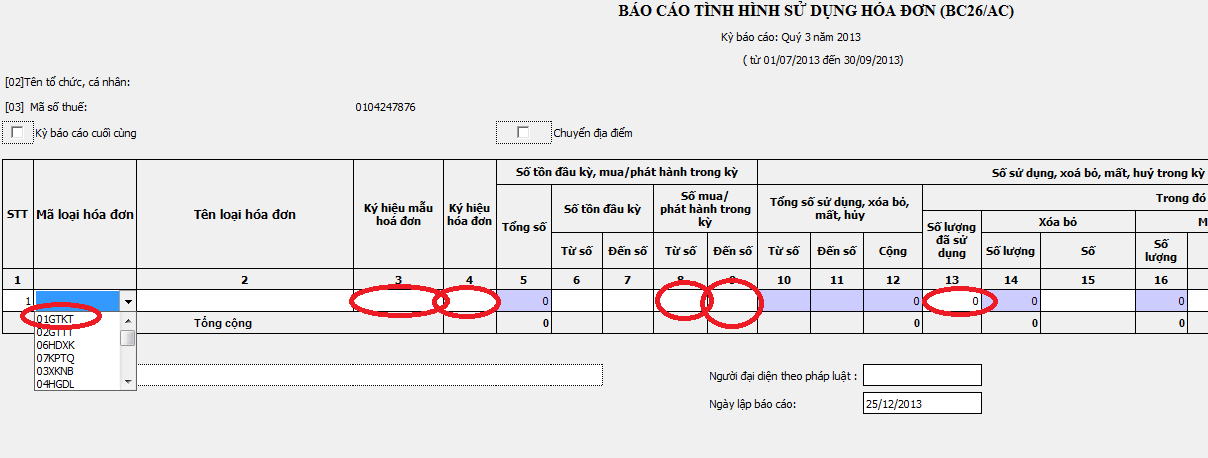1208x458 pixels.
Task: Click the 'Ký hiệu mẫu hoá đơn' column header
Action: [x=398, y=214]
